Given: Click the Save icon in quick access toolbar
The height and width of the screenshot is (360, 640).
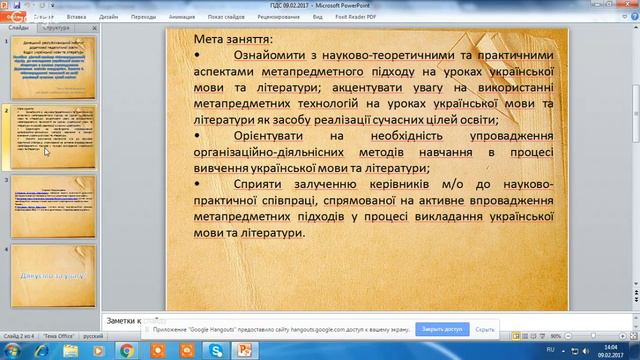Looking at the screenshot, I should 17,5.
